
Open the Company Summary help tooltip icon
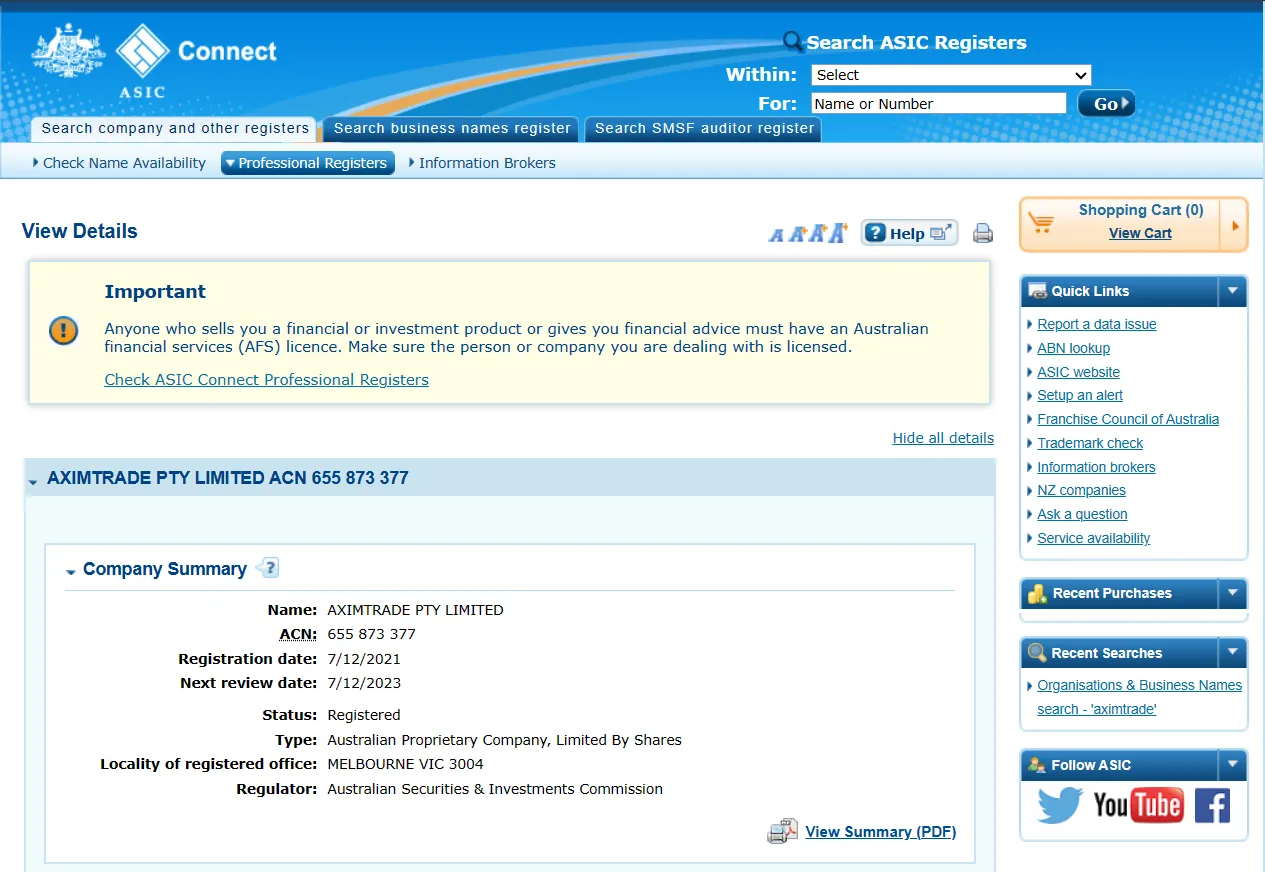coord(267,568)
